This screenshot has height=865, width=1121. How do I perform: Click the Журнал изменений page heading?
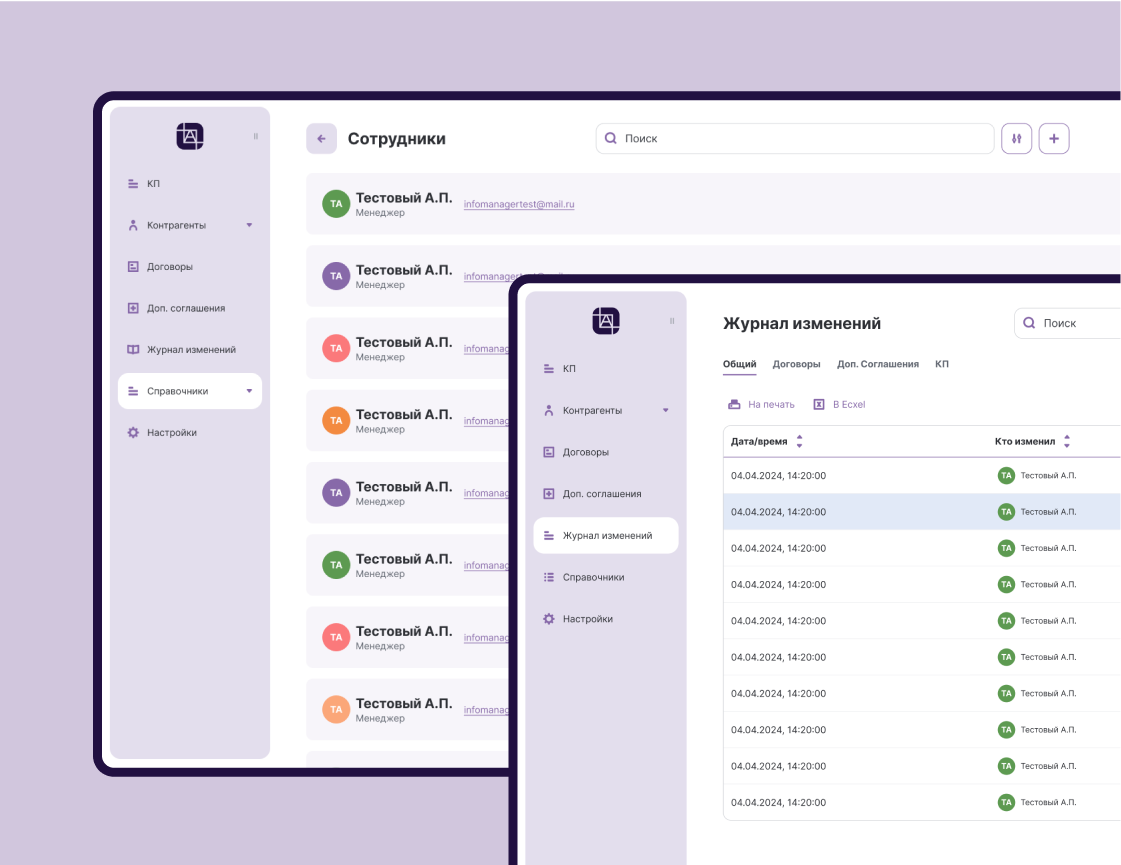(802, 324)
